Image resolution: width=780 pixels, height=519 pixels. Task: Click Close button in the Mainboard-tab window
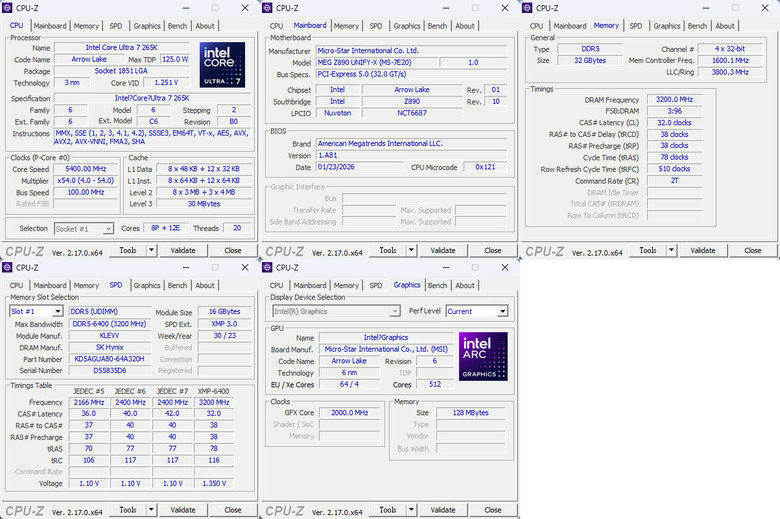tap(492, 250)
